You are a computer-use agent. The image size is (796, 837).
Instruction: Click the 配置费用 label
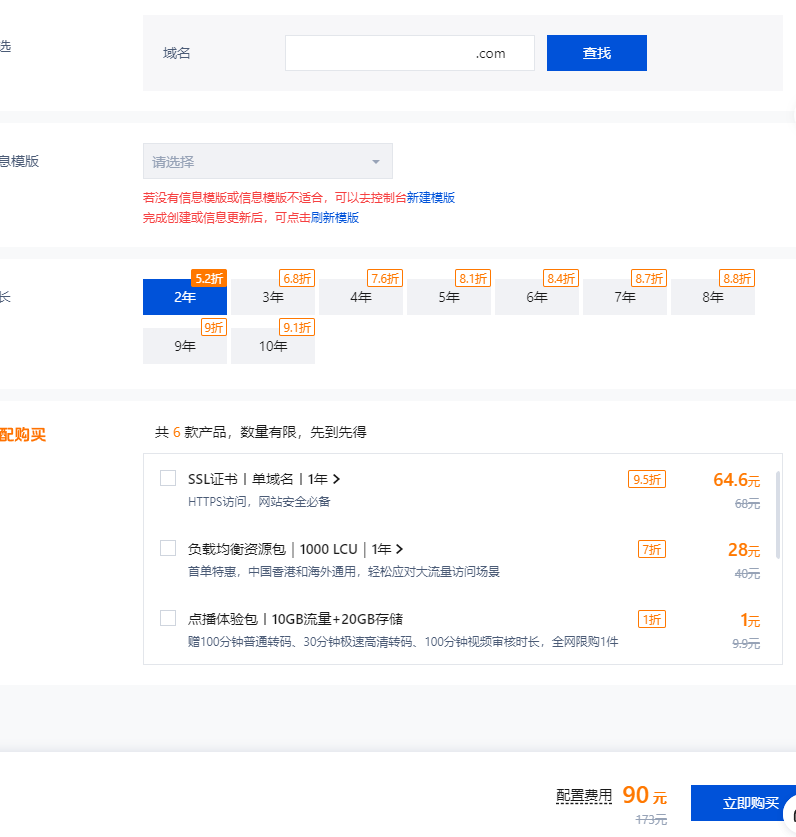(584, 796)
